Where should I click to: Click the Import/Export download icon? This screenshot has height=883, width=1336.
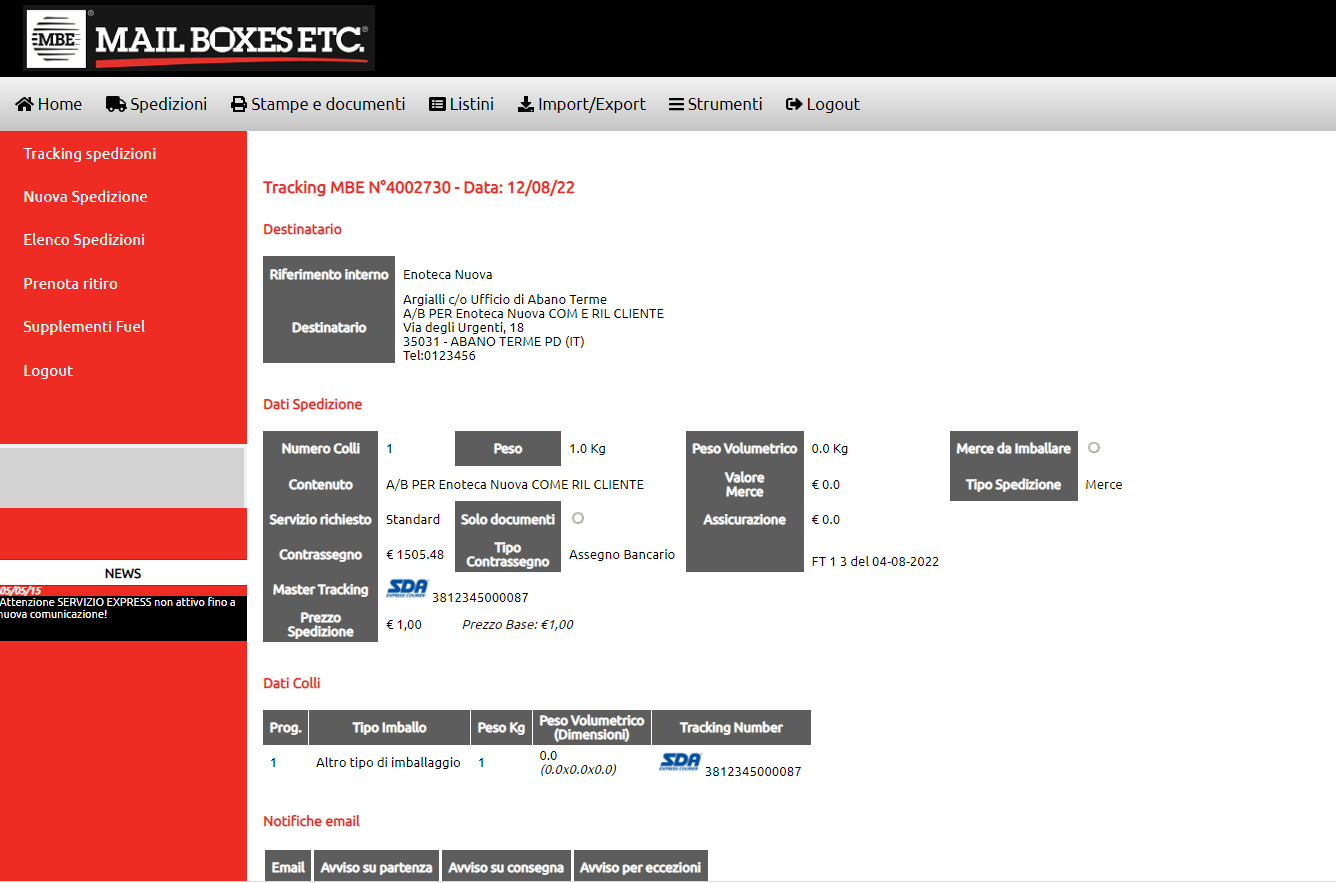526,105
